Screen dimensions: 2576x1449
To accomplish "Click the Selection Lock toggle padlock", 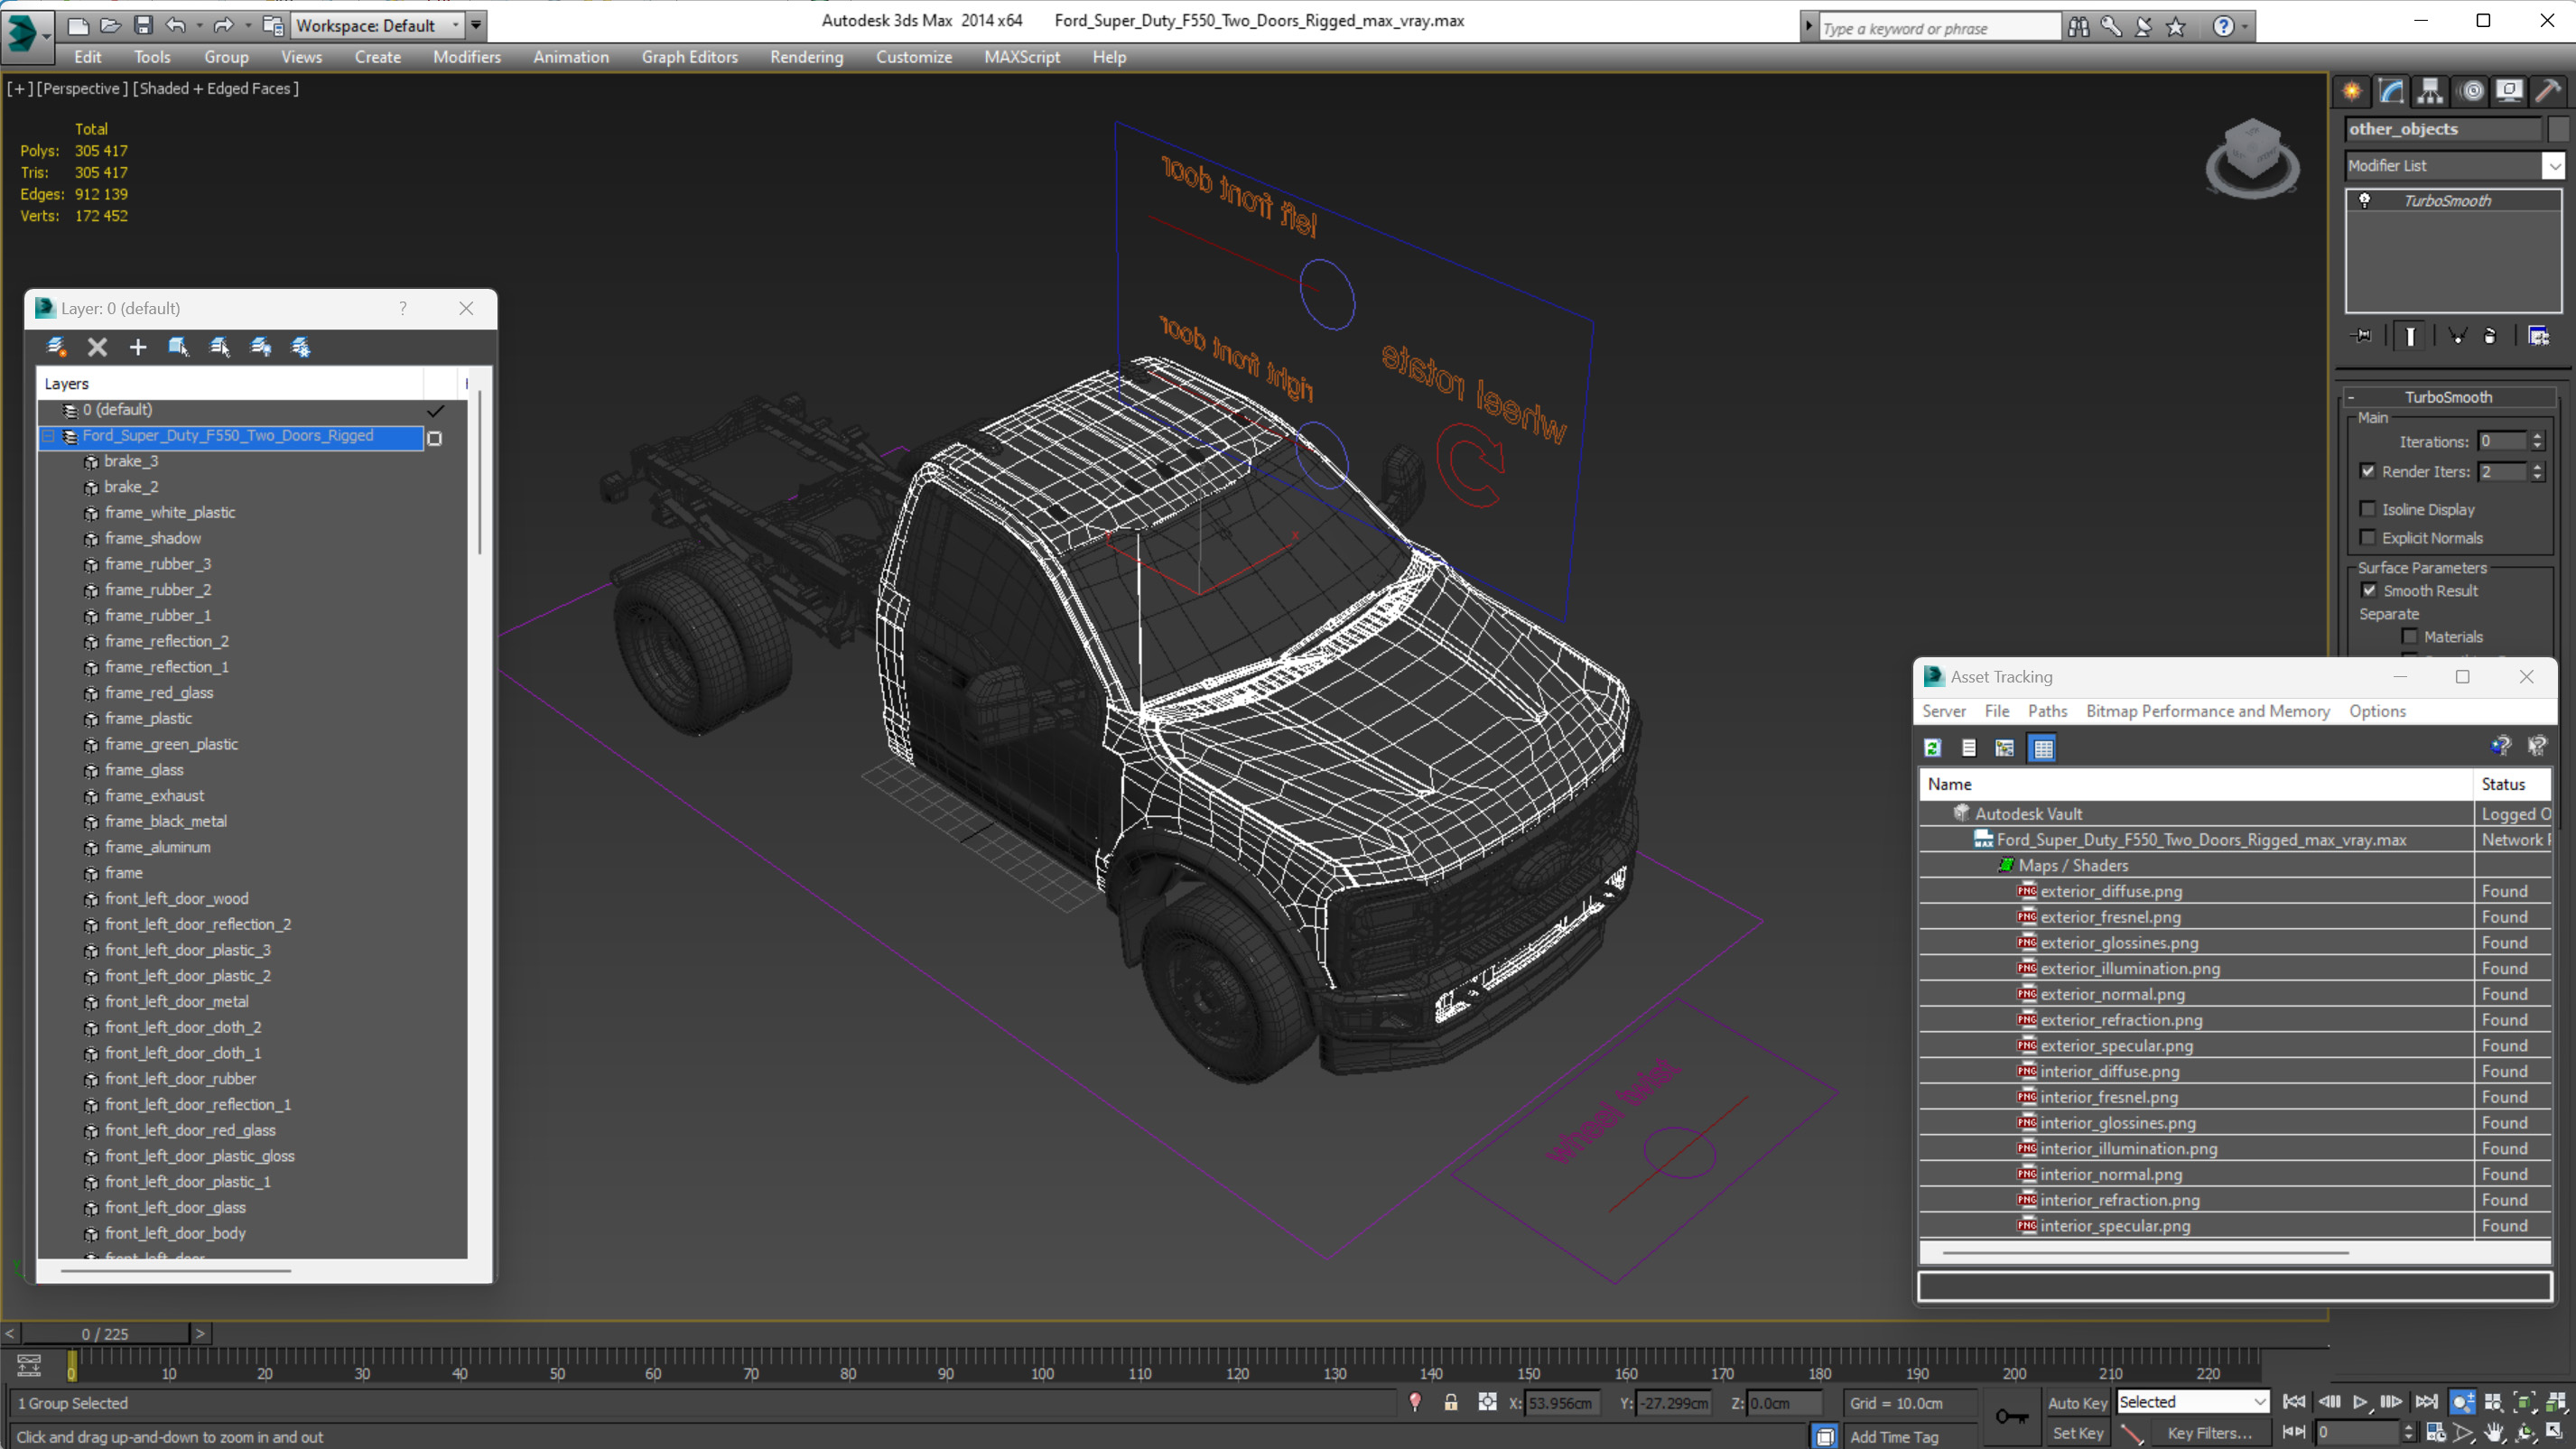I will tap(1451, 1403).
